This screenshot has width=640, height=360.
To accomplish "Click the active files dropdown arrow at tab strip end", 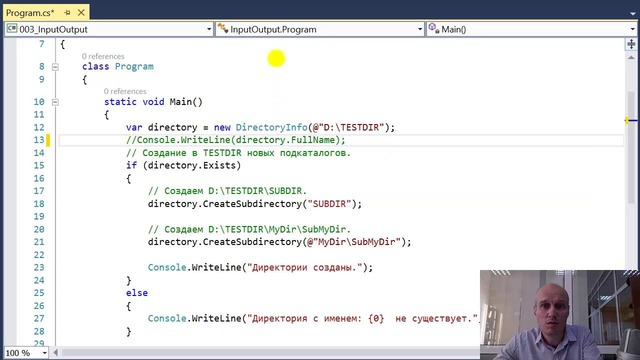I will coord(633,13).
